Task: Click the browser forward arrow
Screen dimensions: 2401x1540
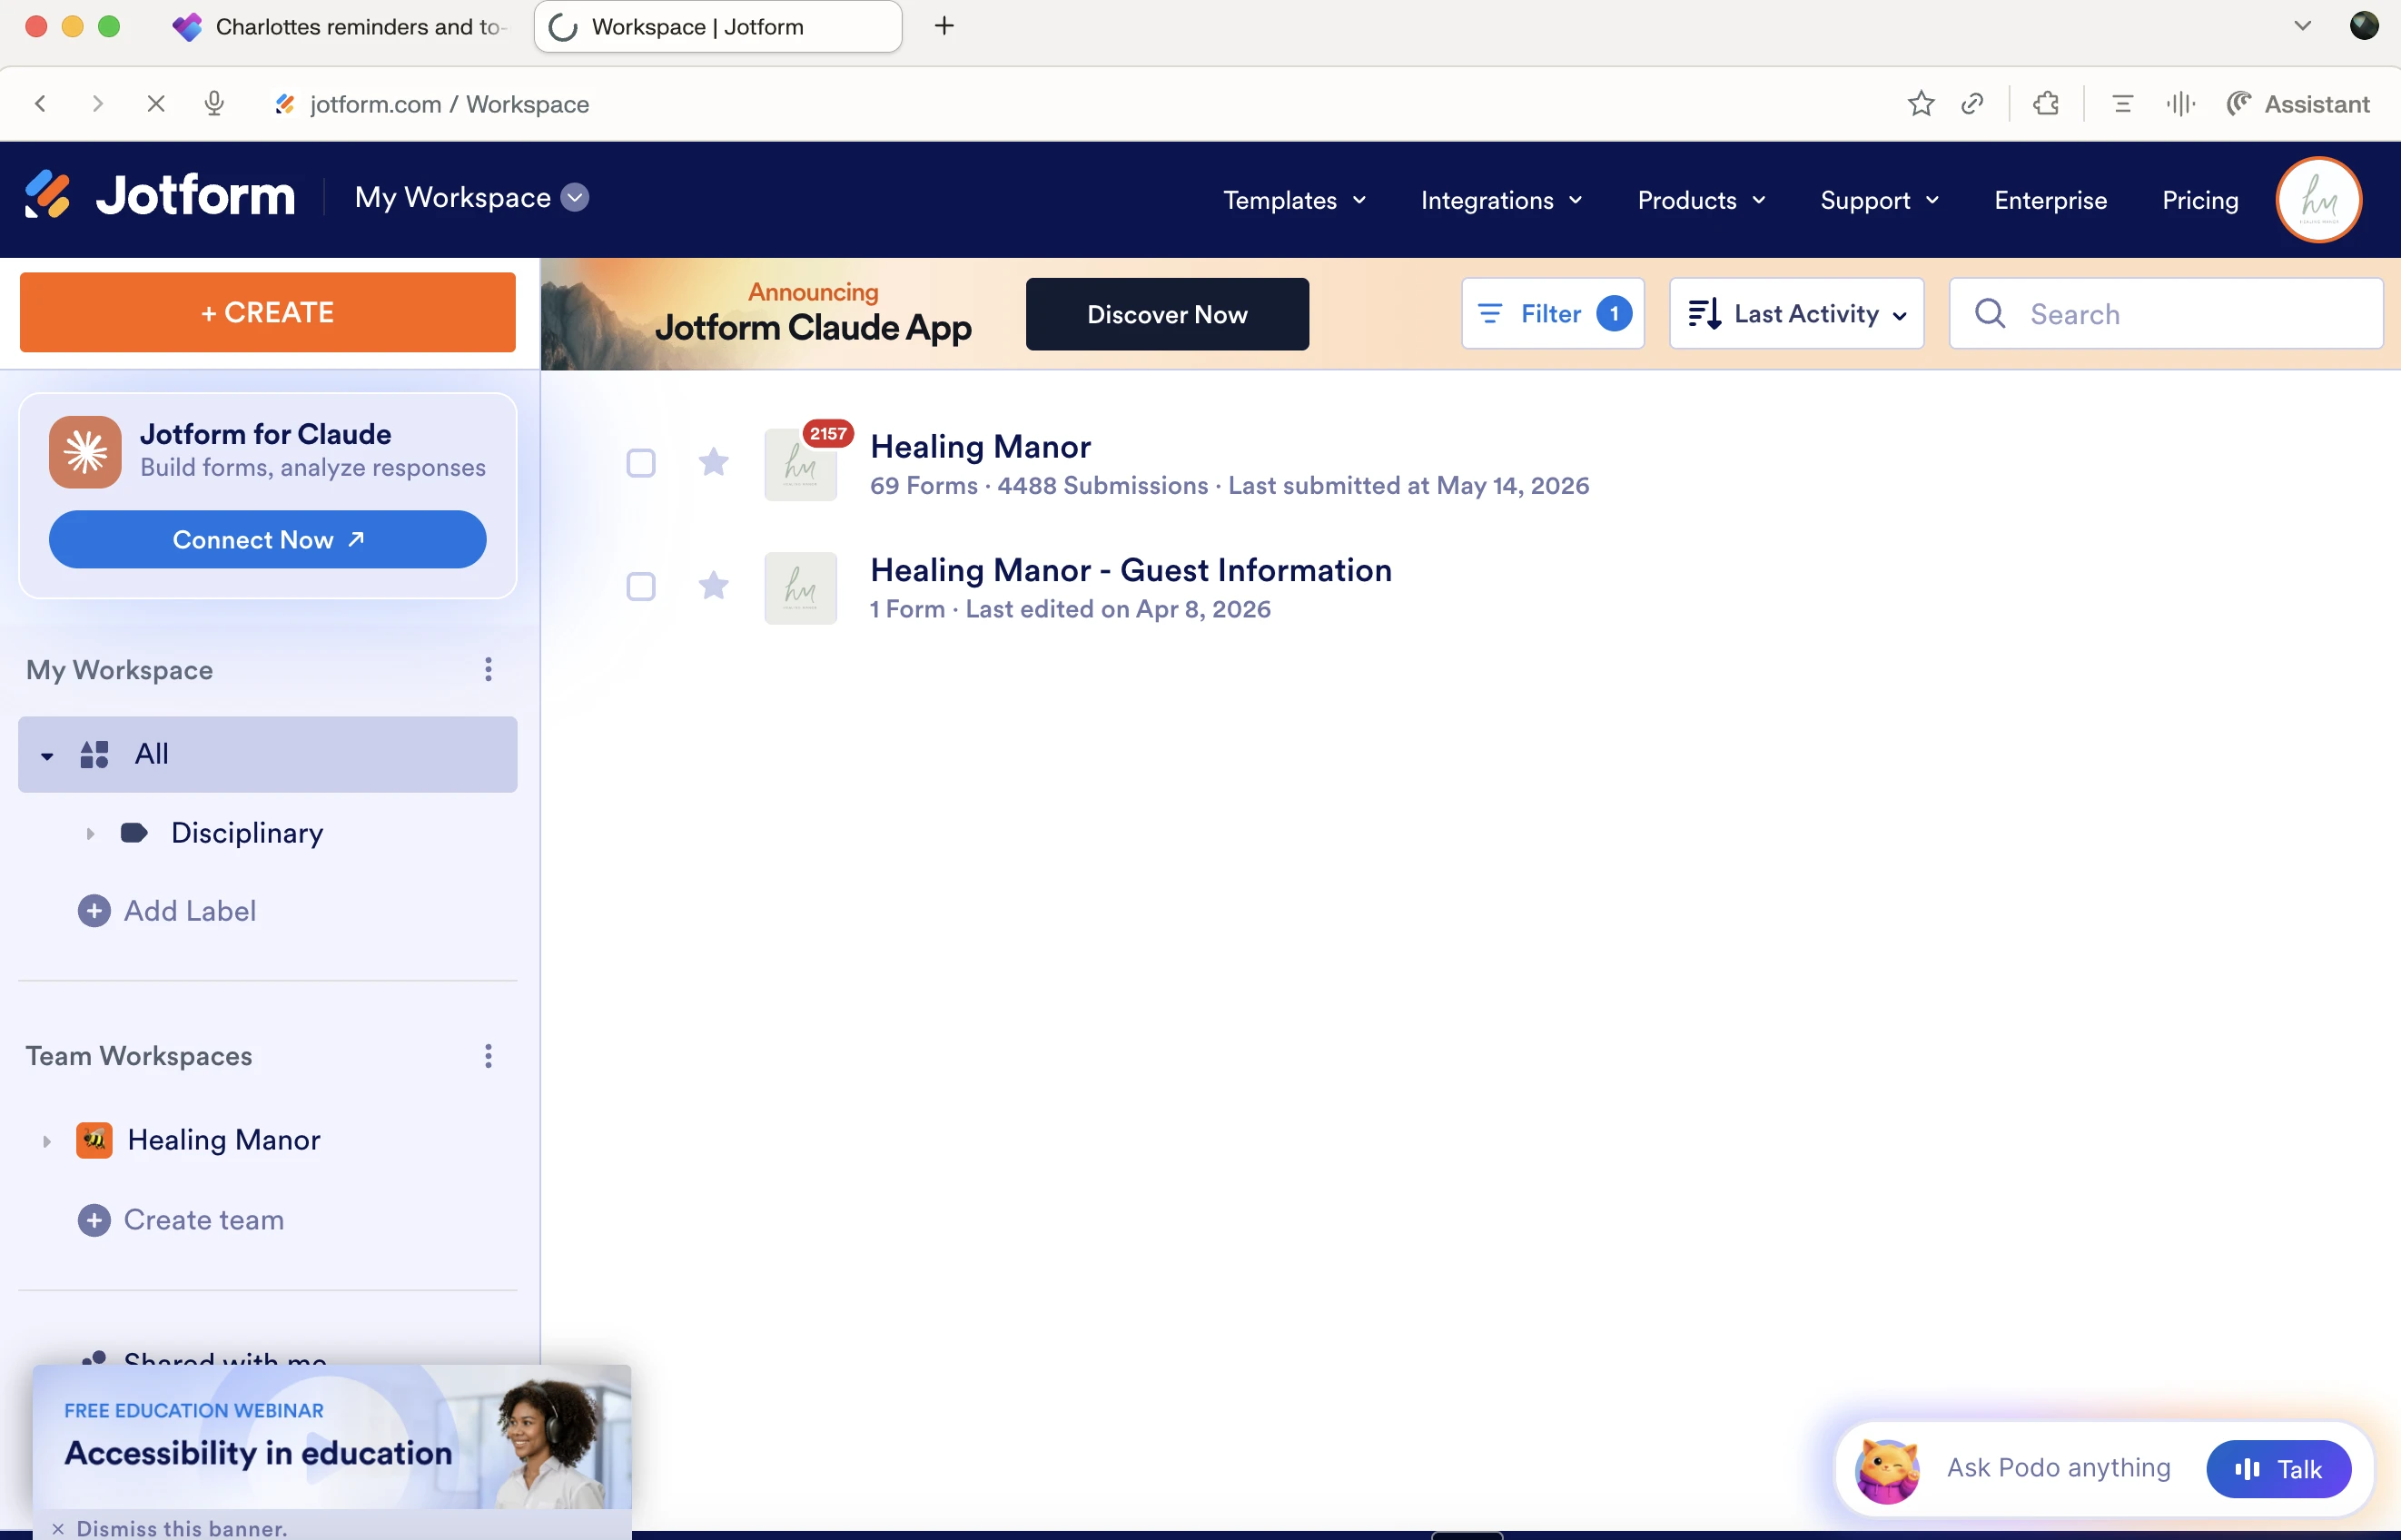Action: (97, 103)
